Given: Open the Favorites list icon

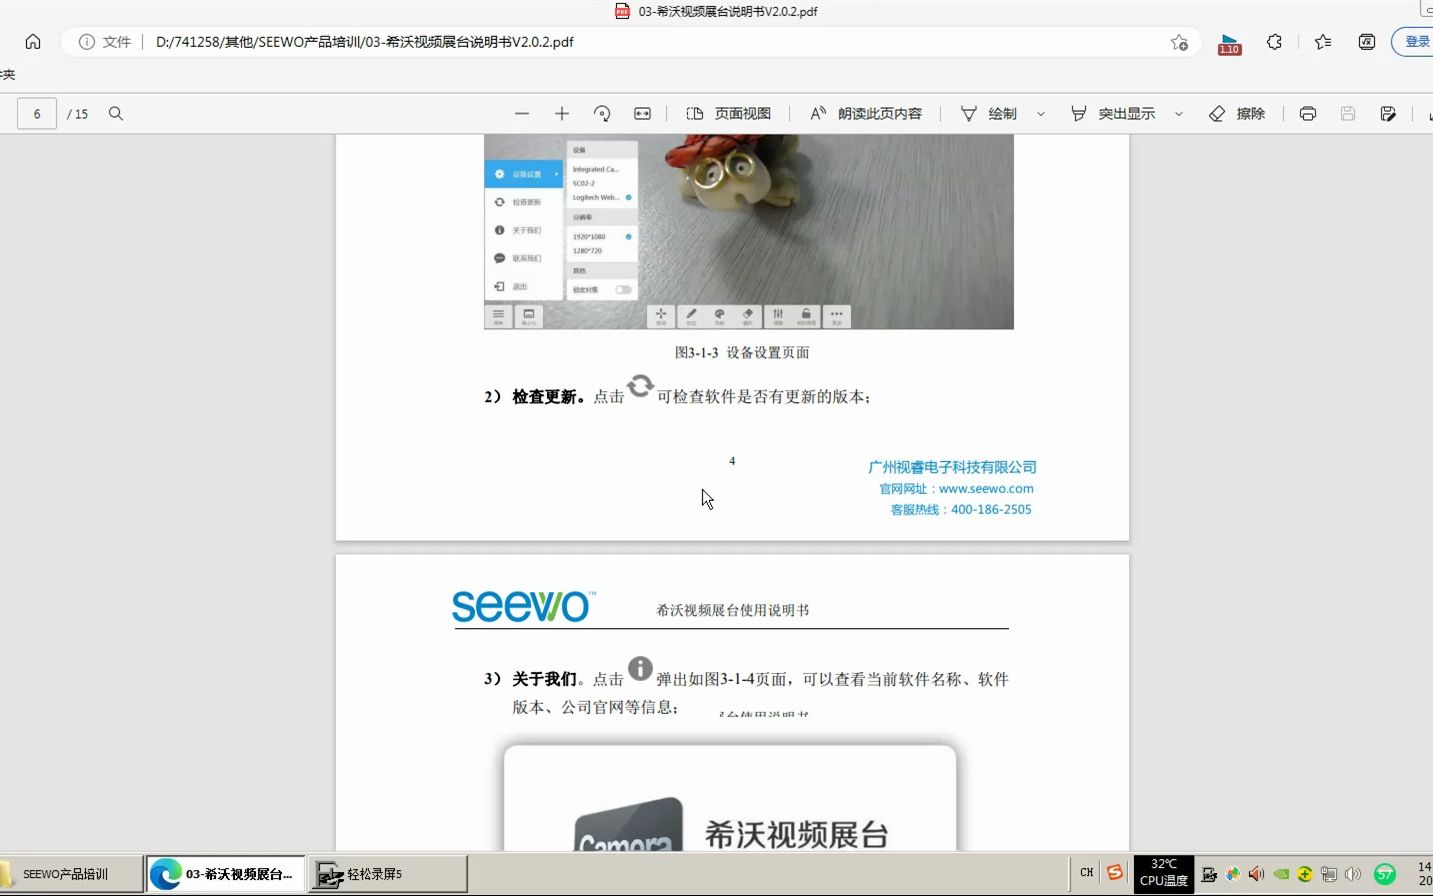Looking at the screenshot, I should tap(1323, 42).
